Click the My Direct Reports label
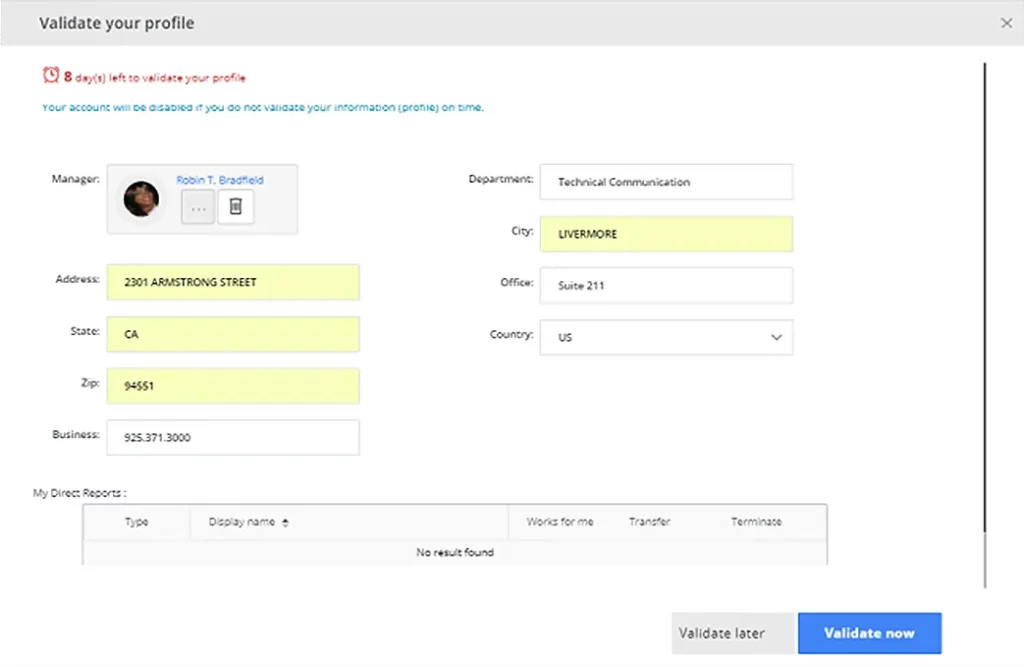1024x667 pixels. pos(80,493)
